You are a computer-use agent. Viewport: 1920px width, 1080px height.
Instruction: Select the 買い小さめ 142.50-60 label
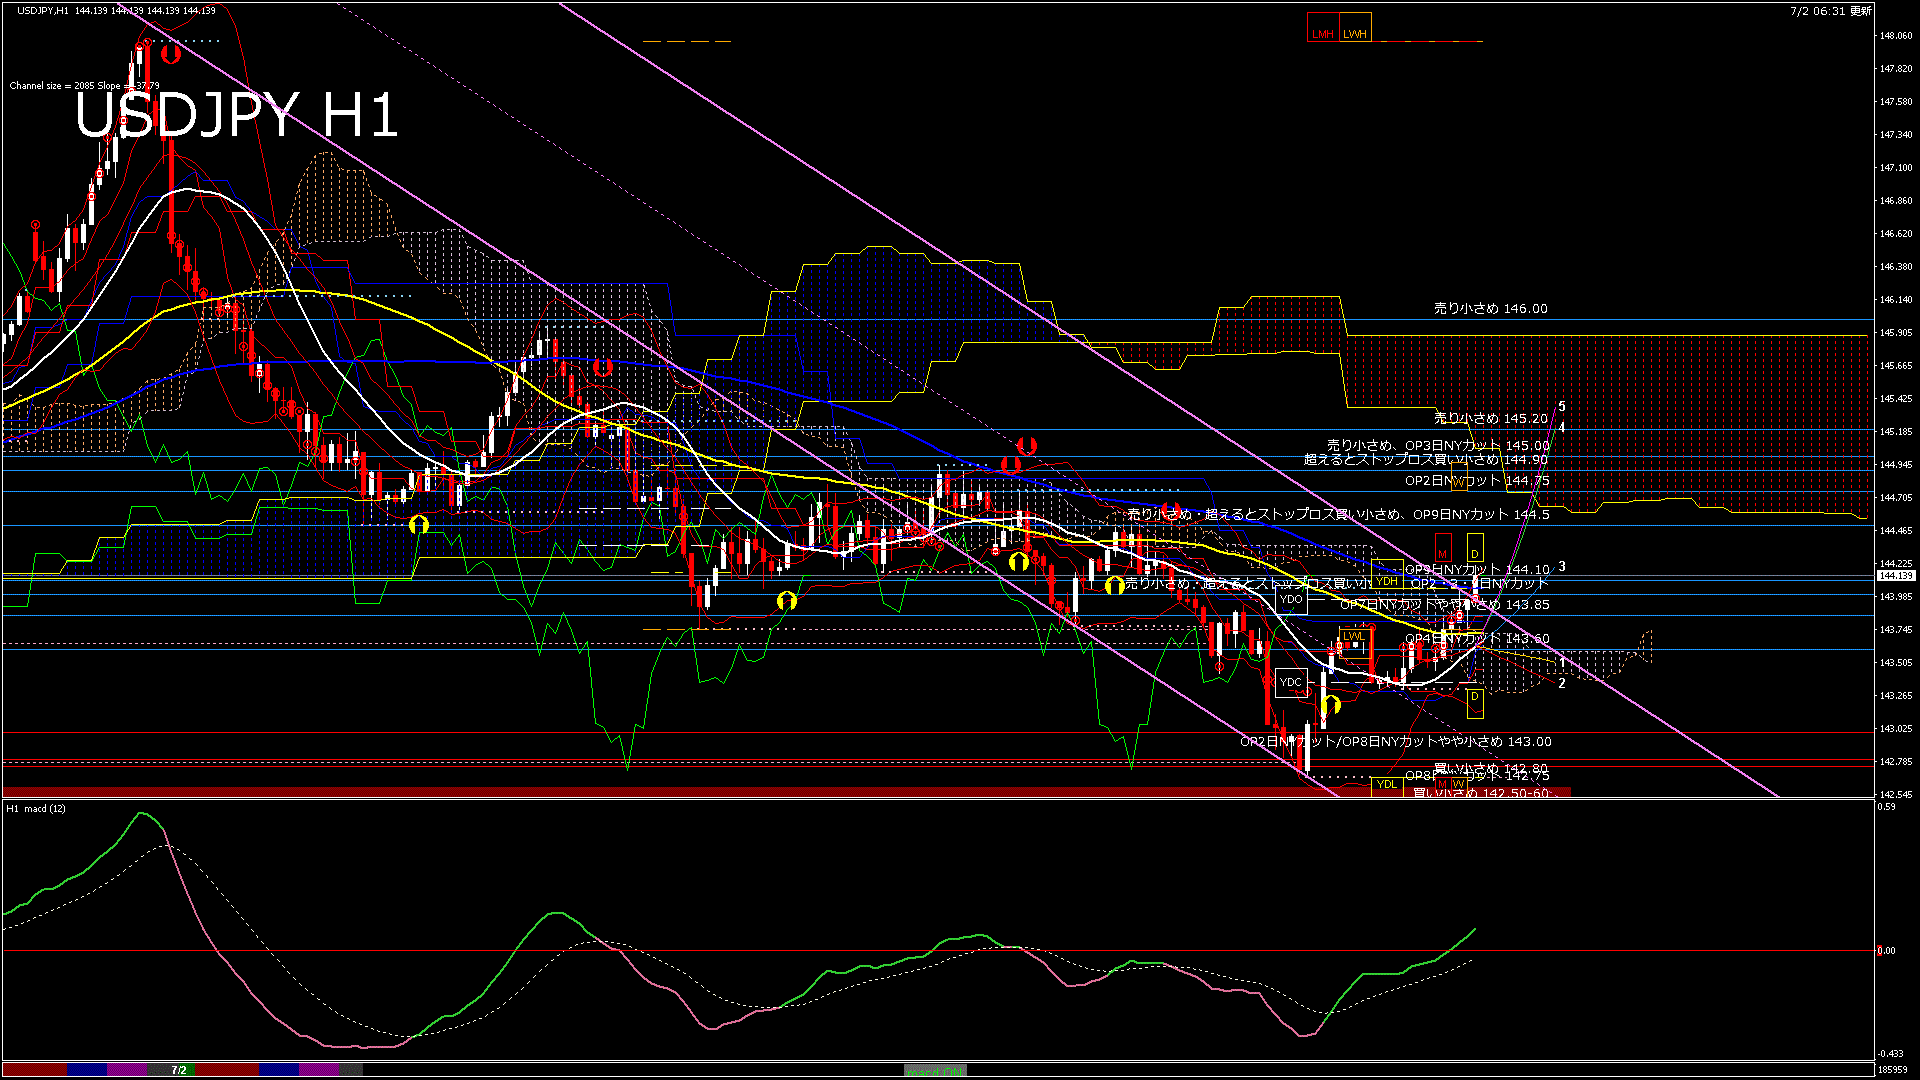click(1481, 793)
